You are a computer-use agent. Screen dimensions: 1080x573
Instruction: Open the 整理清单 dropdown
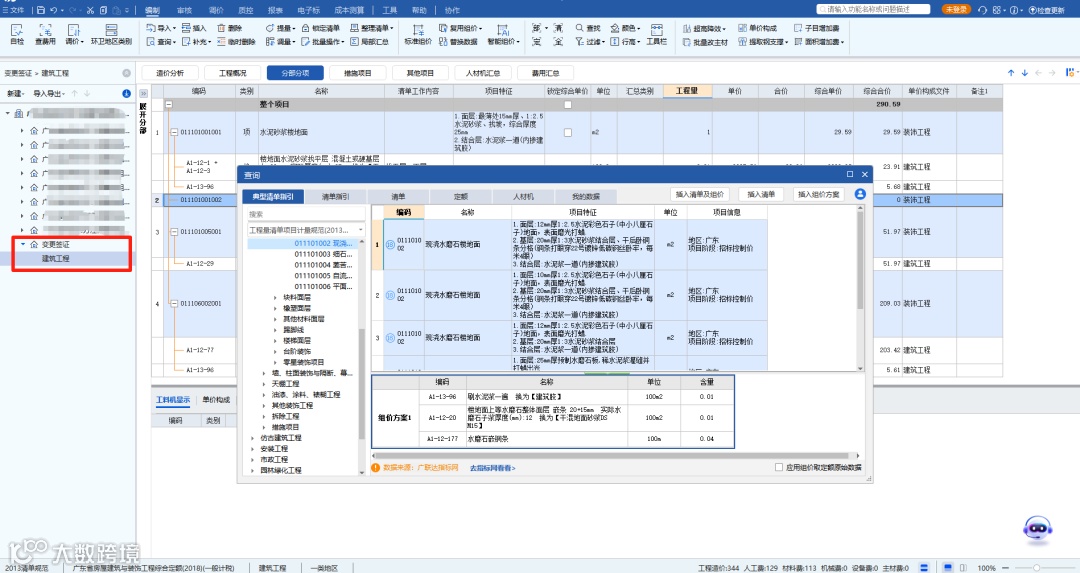(x=372, y=28)
